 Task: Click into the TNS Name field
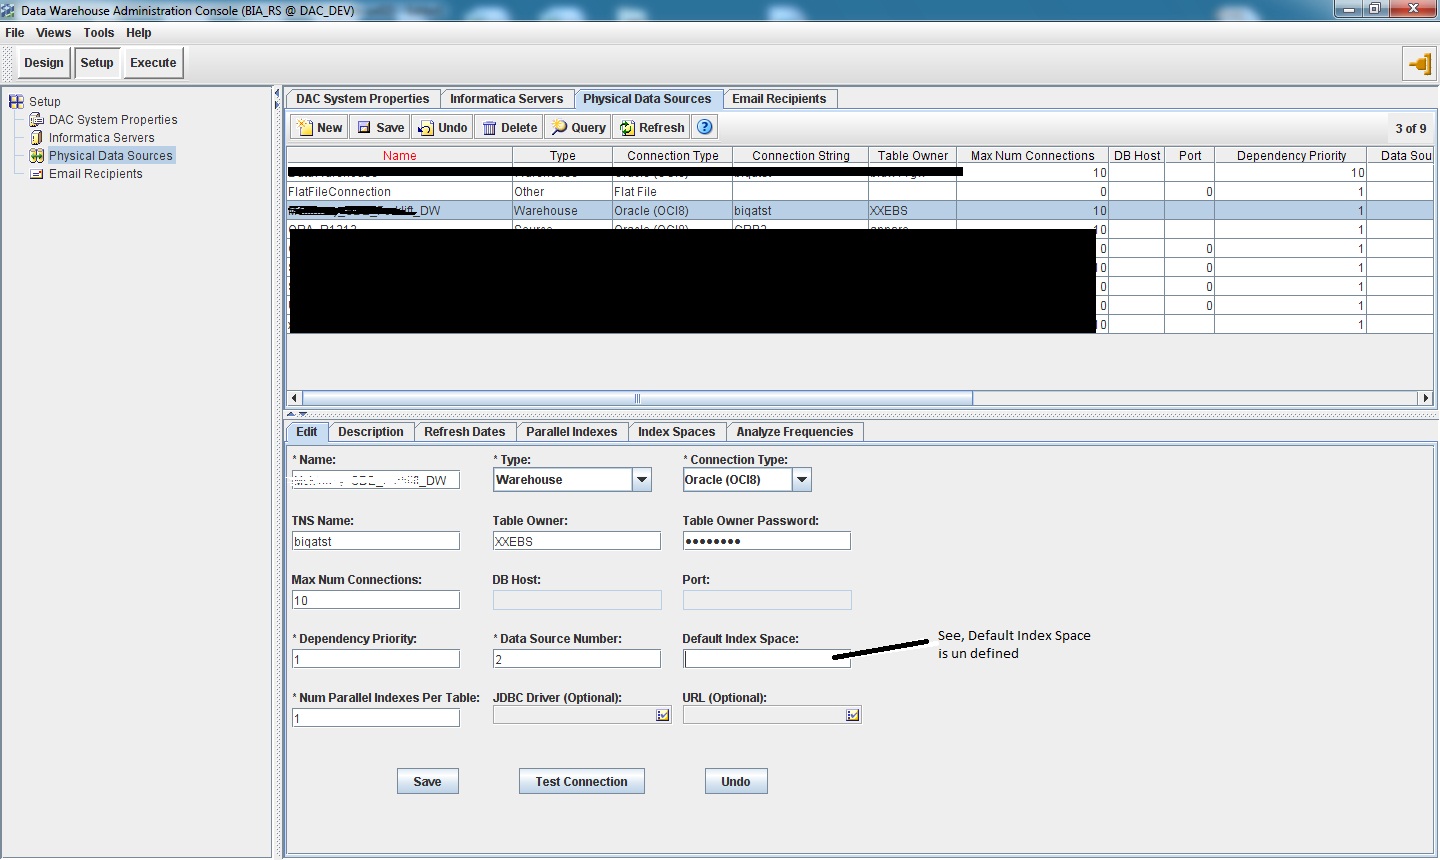click(x=376, y=541)
